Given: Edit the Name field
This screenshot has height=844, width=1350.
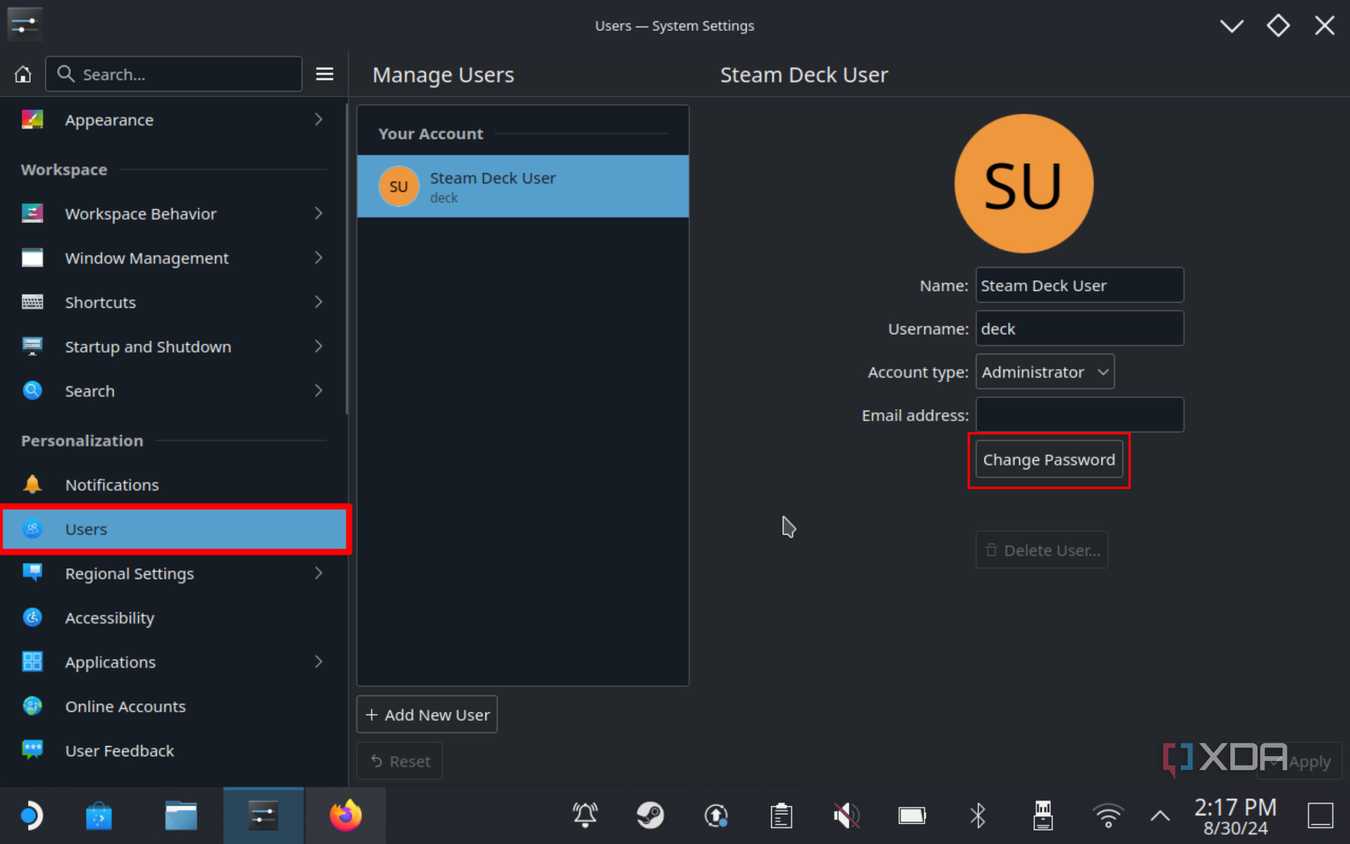Looking at the screenshot, I should point(1080,285).
